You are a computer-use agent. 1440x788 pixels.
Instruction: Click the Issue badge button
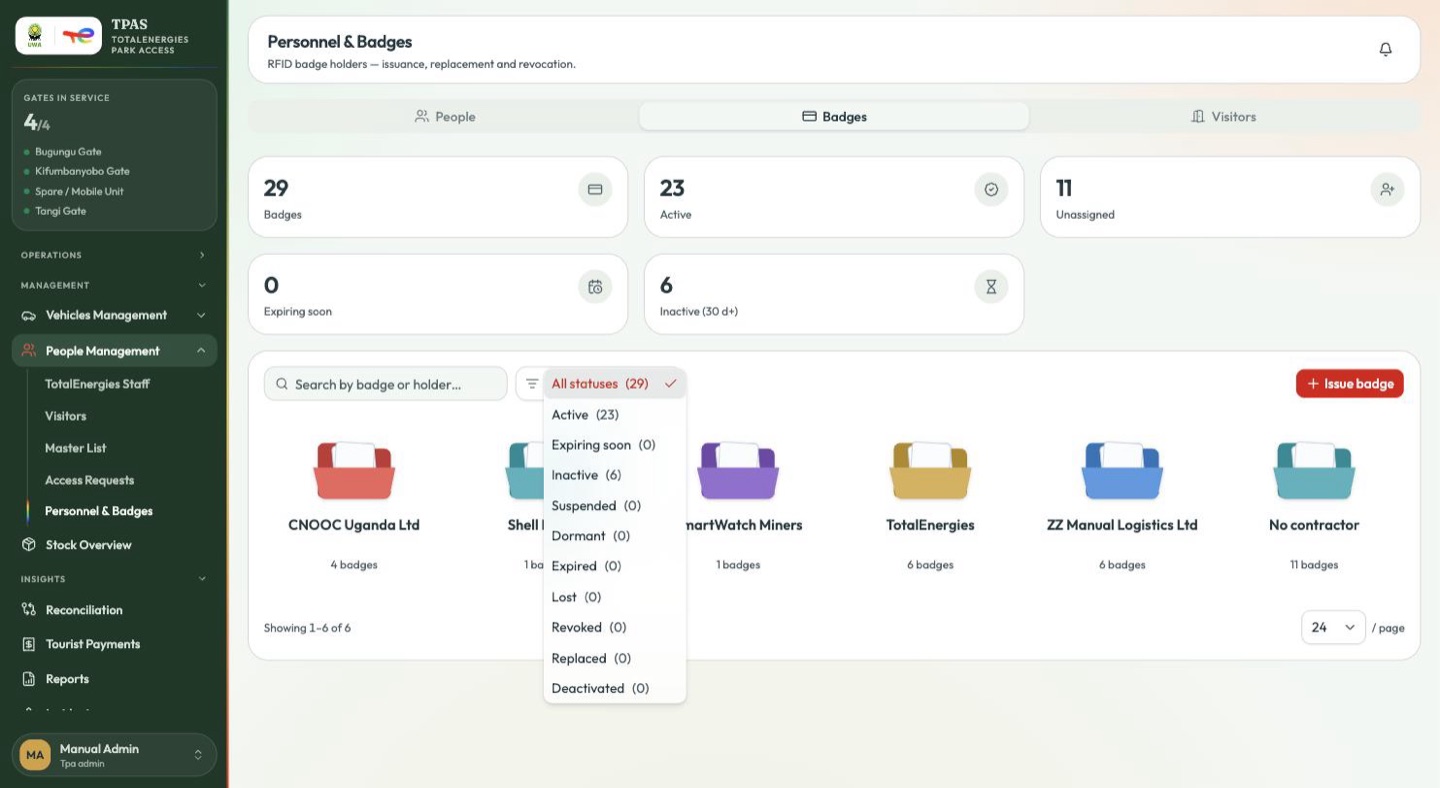1350,384
